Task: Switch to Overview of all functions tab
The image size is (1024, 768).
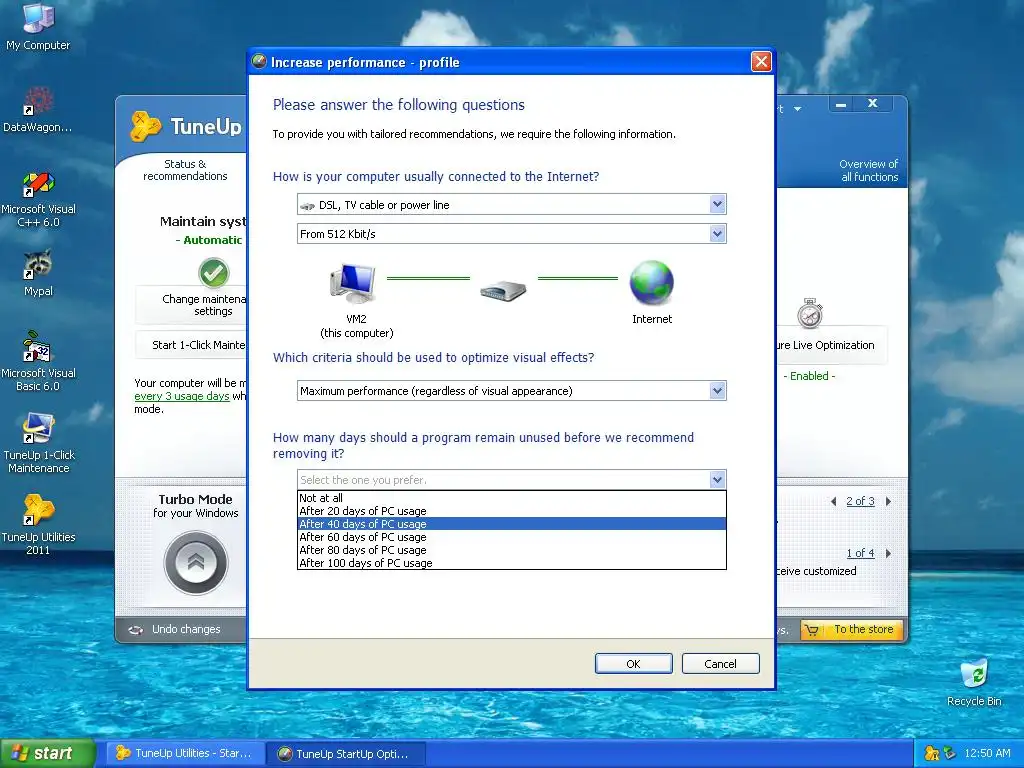Action: [x=869, y=170]
